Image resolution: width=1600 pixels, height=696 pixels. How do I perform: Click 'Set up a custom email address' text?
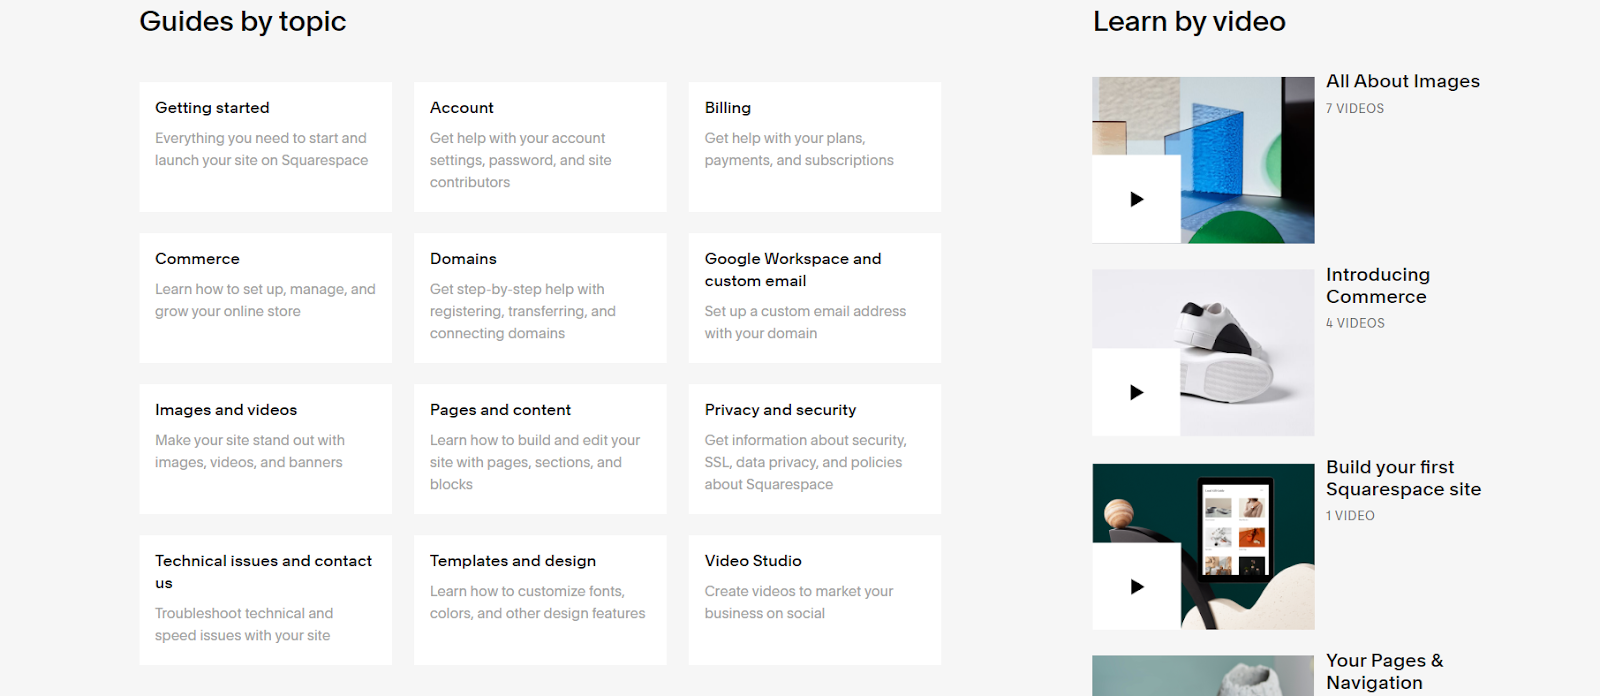click(805, 322)
